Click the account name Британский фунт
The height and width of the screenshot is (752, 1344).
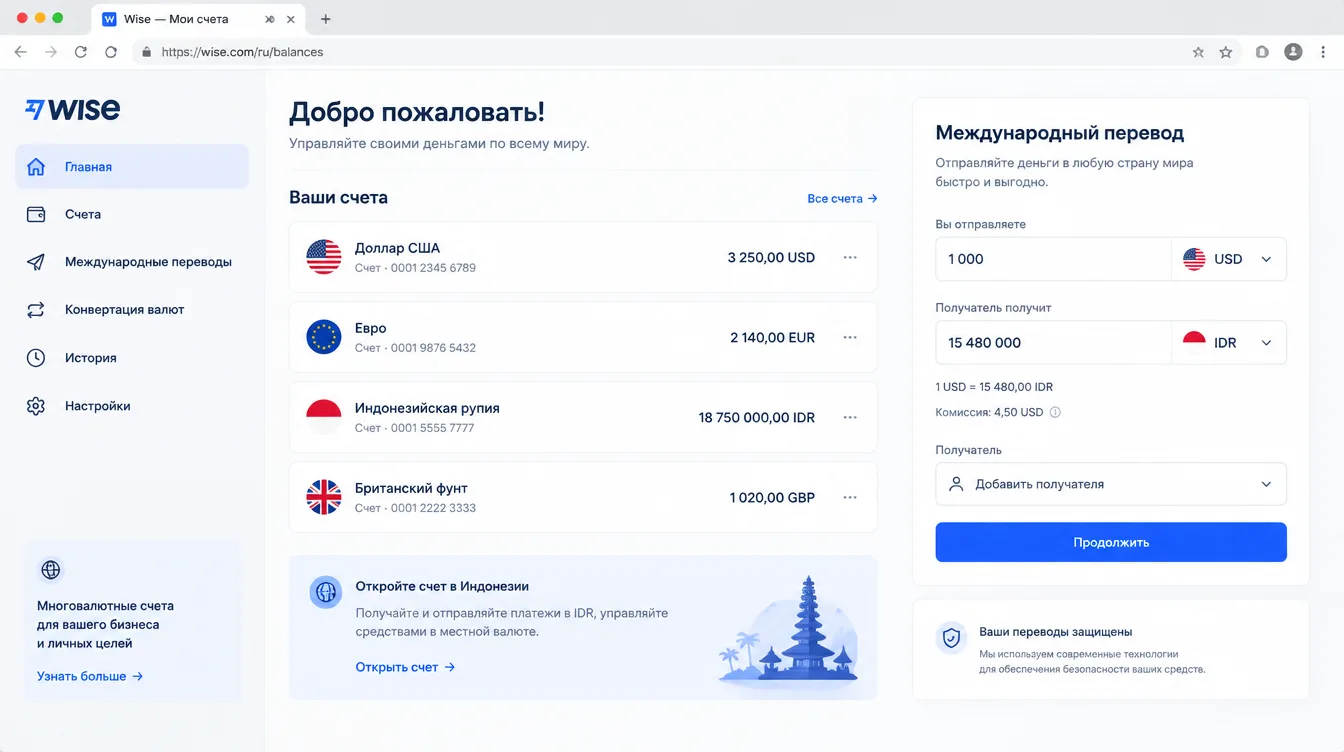pos(411,488)
